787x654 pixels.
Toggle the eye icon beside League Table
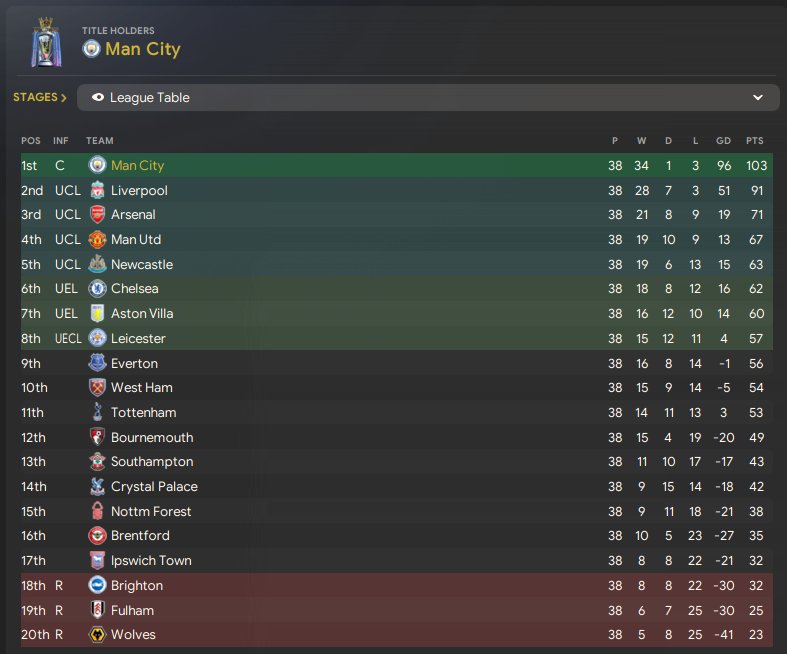click(98, 97)
